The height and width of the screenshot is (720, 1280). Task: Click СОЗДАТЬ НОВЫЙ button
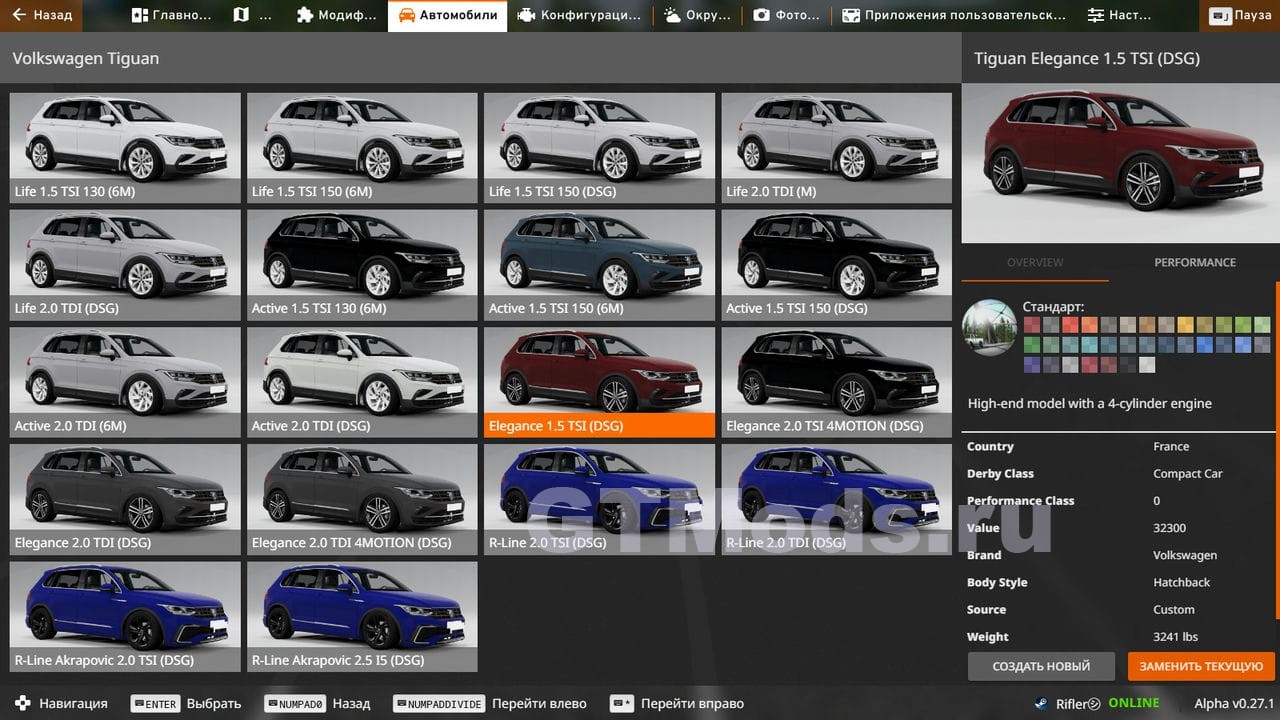tap(1041, 666)
